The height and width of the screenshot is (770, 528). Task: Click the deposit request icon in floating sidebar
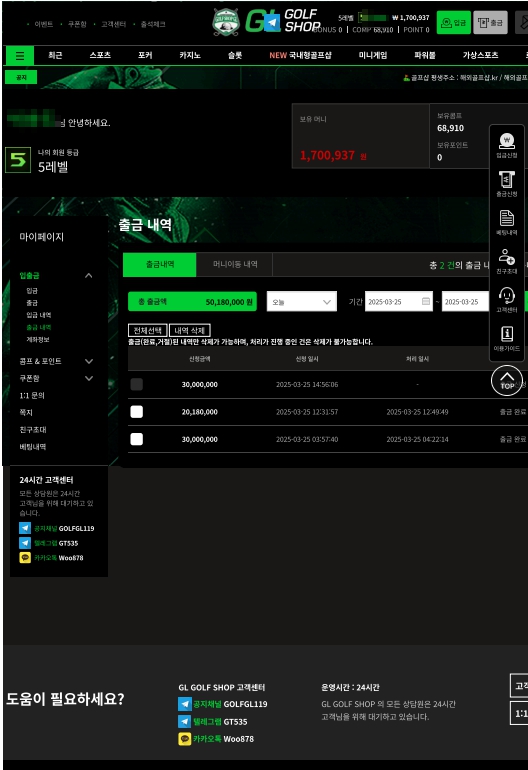tap(506, 145)
